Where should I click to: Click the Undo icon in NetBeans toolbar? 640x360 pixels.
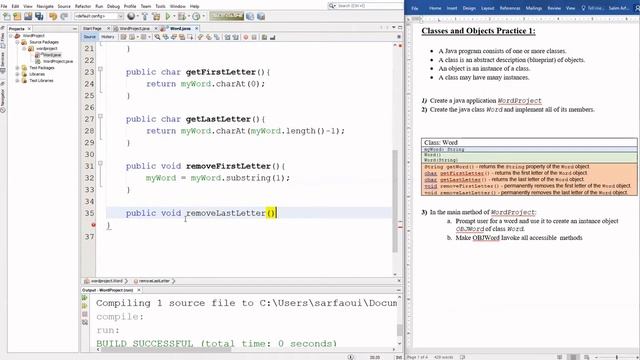click(53, 16)
